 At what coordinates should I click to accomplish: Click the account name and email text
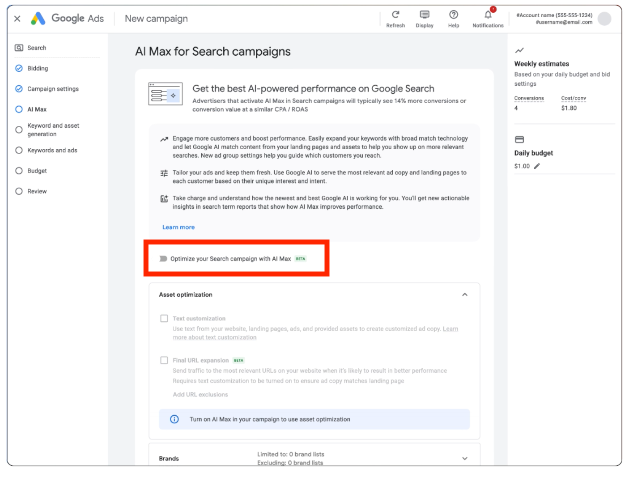tap(554, 18)
